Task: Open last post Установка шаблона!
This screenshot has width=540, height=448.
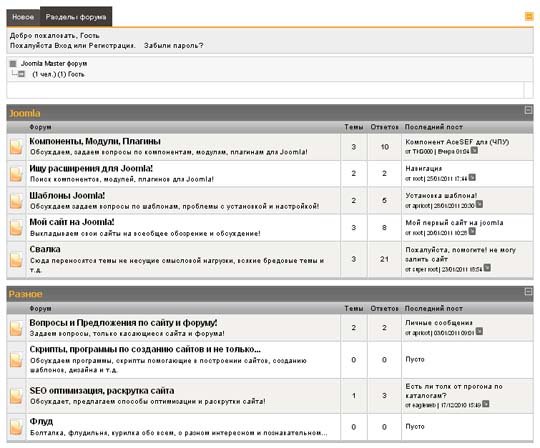Action: (441, 196)
